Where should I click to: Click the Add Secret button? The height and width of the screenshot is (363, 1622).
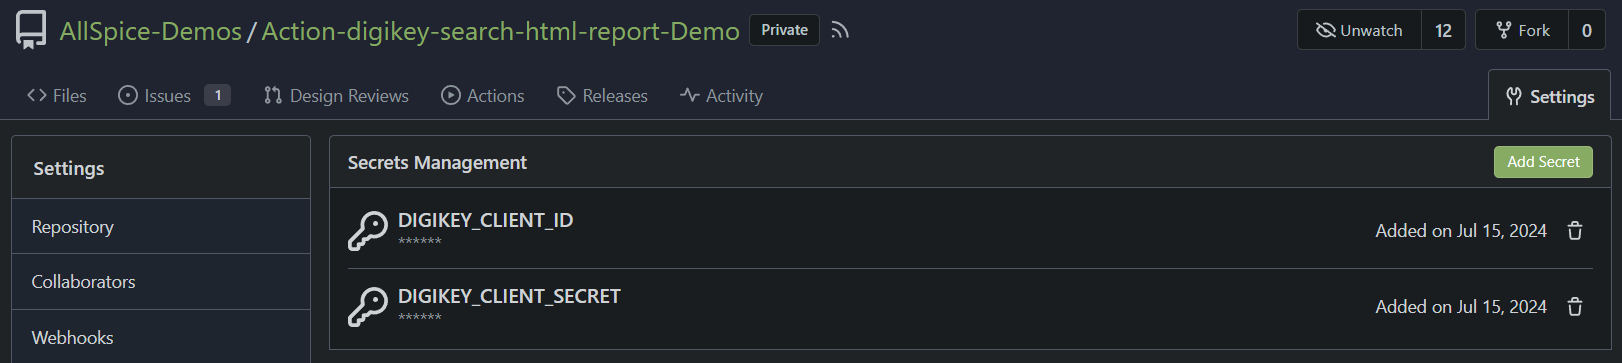point(1543,162)
